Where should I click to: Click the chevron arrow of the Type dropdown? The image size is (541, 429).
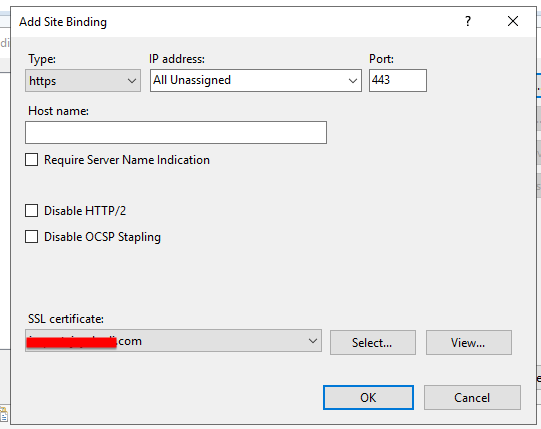coord(131,81)
